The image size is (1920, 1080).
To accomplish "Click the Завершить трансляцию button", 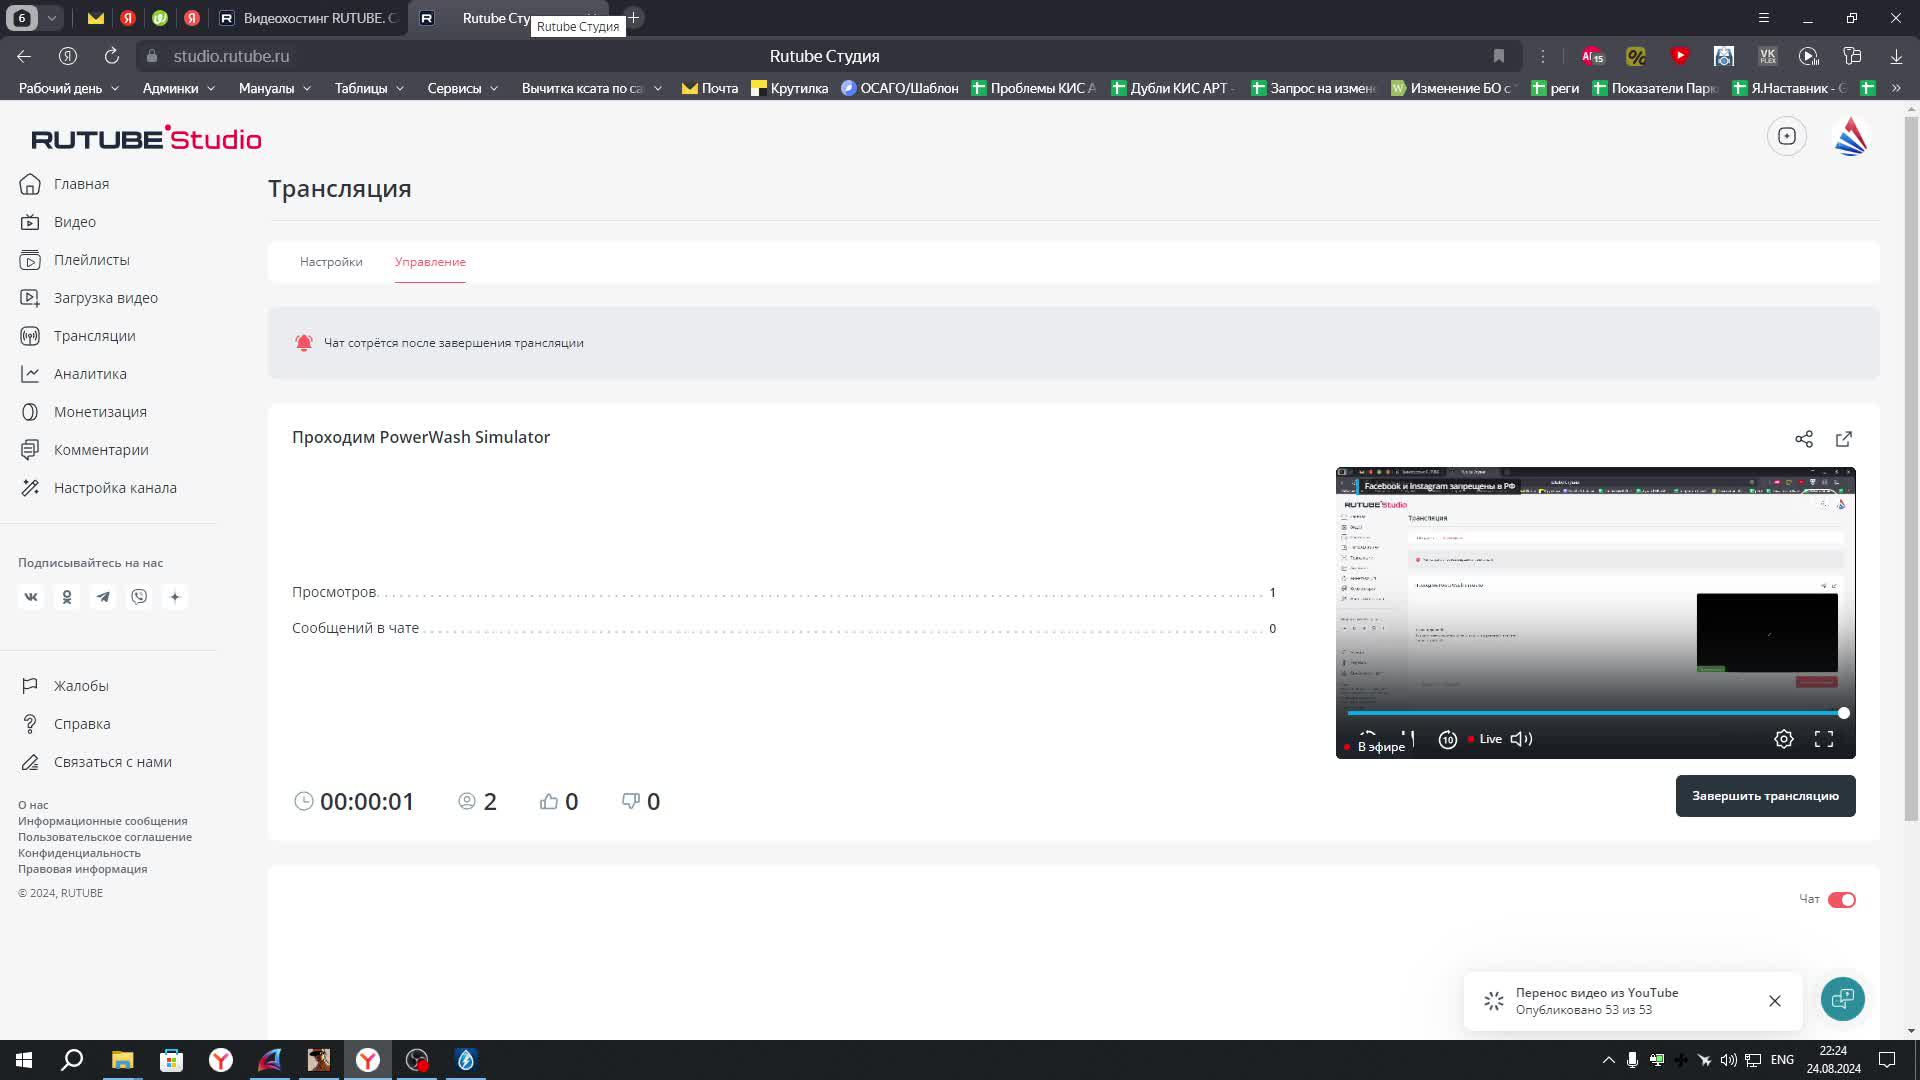I will click(x=1765, y=796).
